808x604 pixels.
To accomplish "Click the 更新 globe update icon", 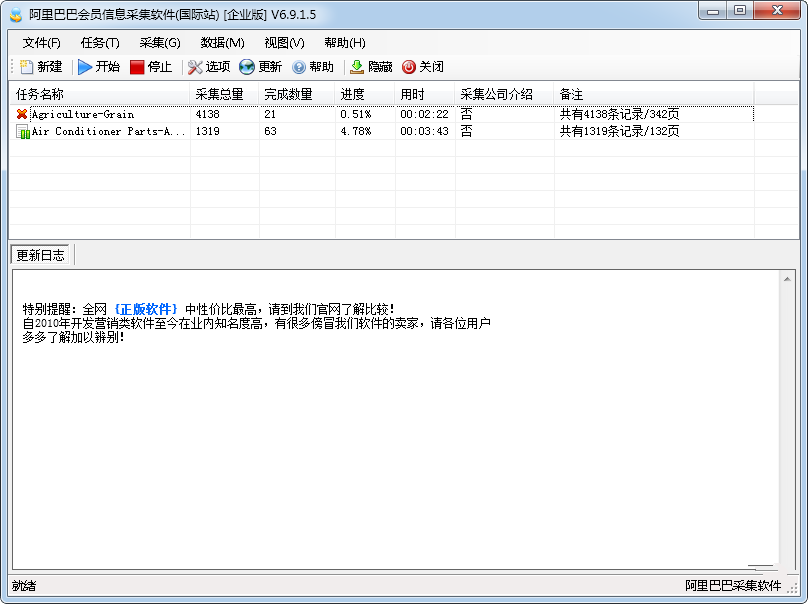I will (247, 67).
